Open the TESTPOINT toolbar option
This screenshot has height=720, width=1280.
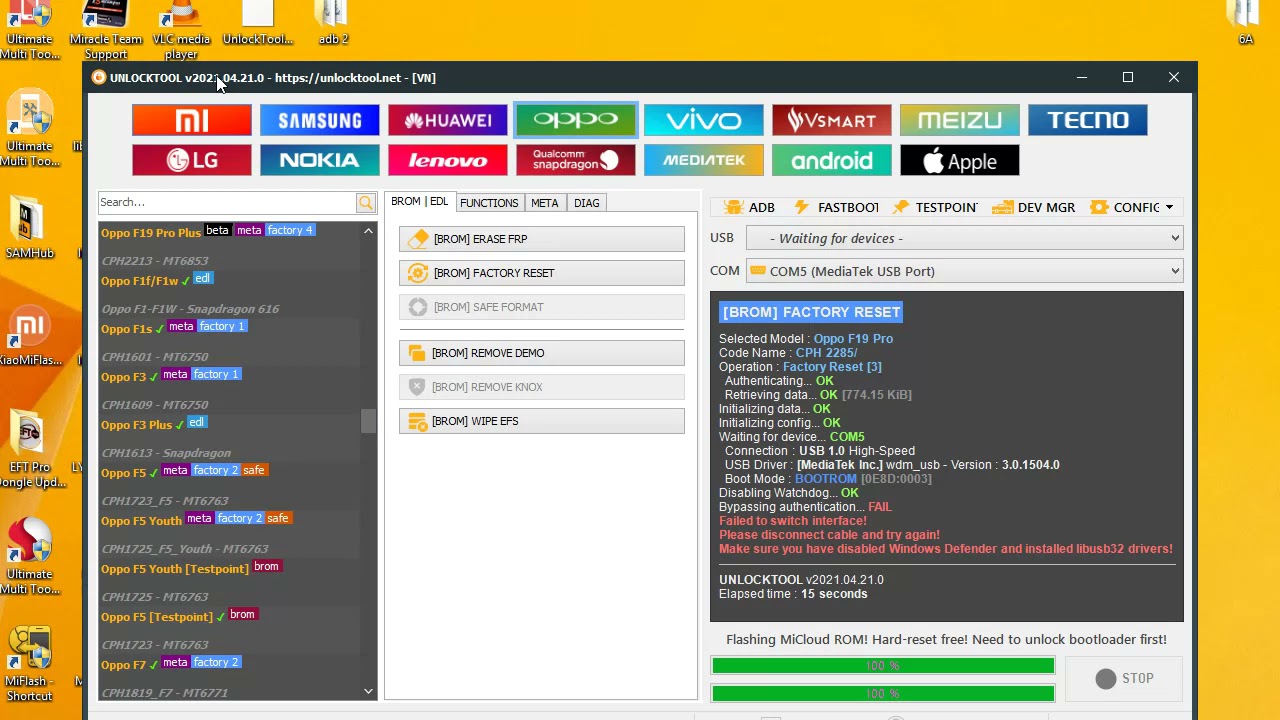point(934,207)
